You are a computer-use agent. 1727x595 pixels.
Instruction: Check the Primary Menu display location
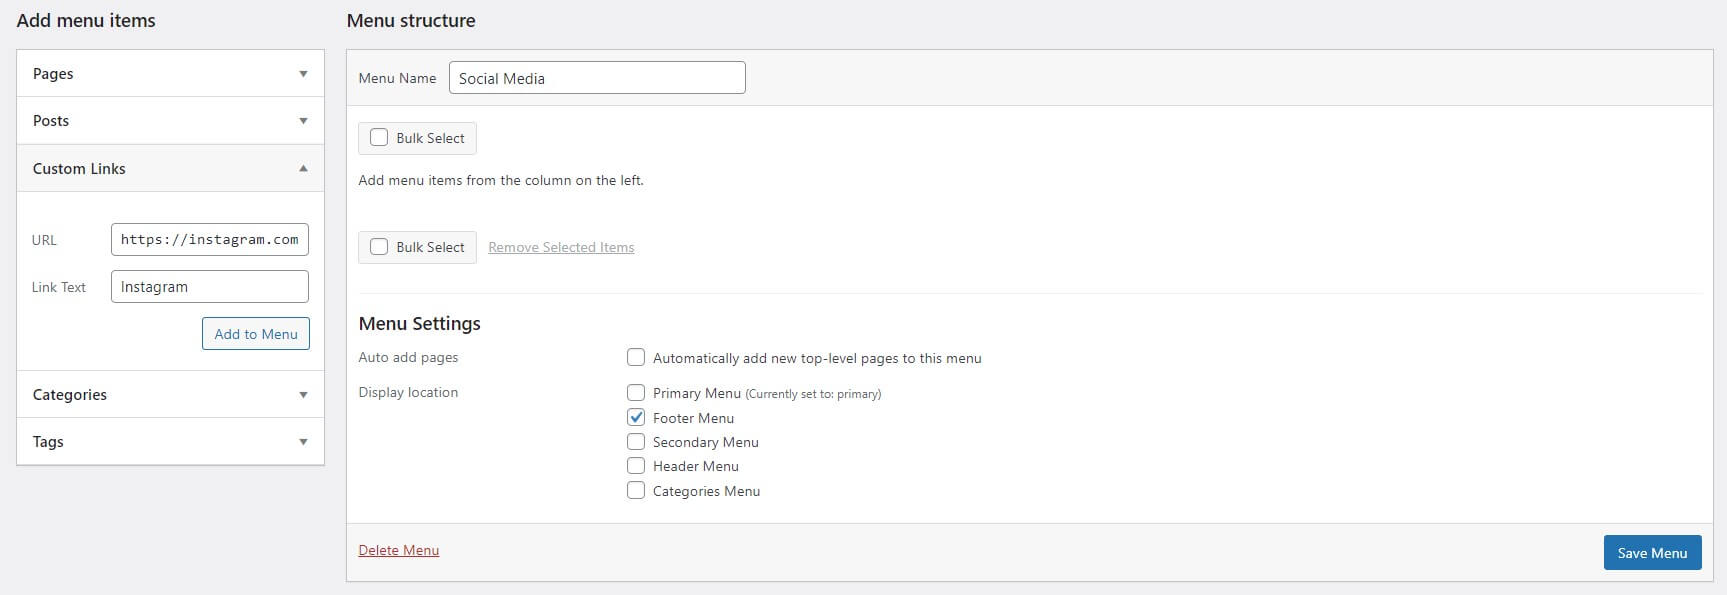coord(636,393)
